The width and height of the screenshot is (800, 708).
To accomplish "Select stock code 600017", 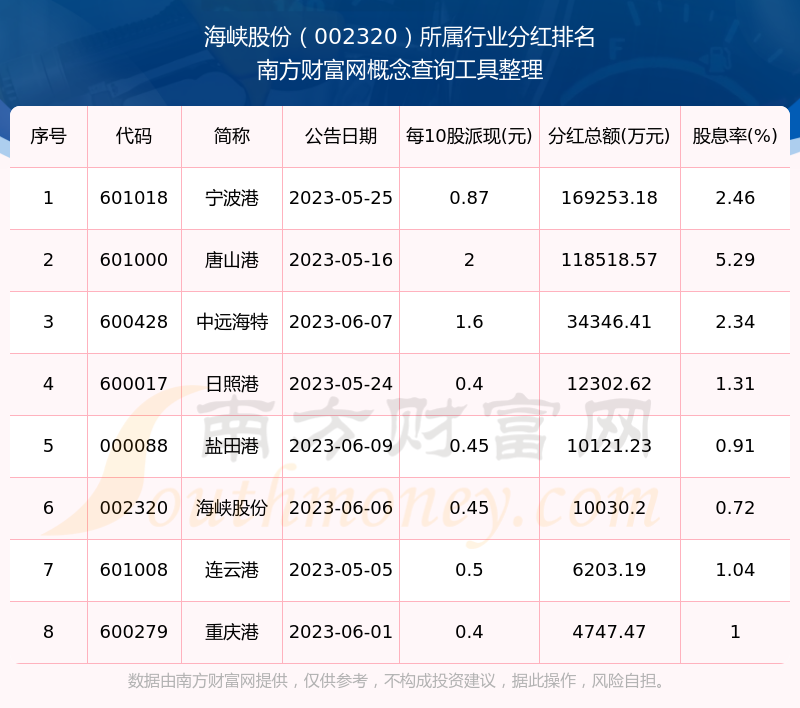I will click(134, 384).
